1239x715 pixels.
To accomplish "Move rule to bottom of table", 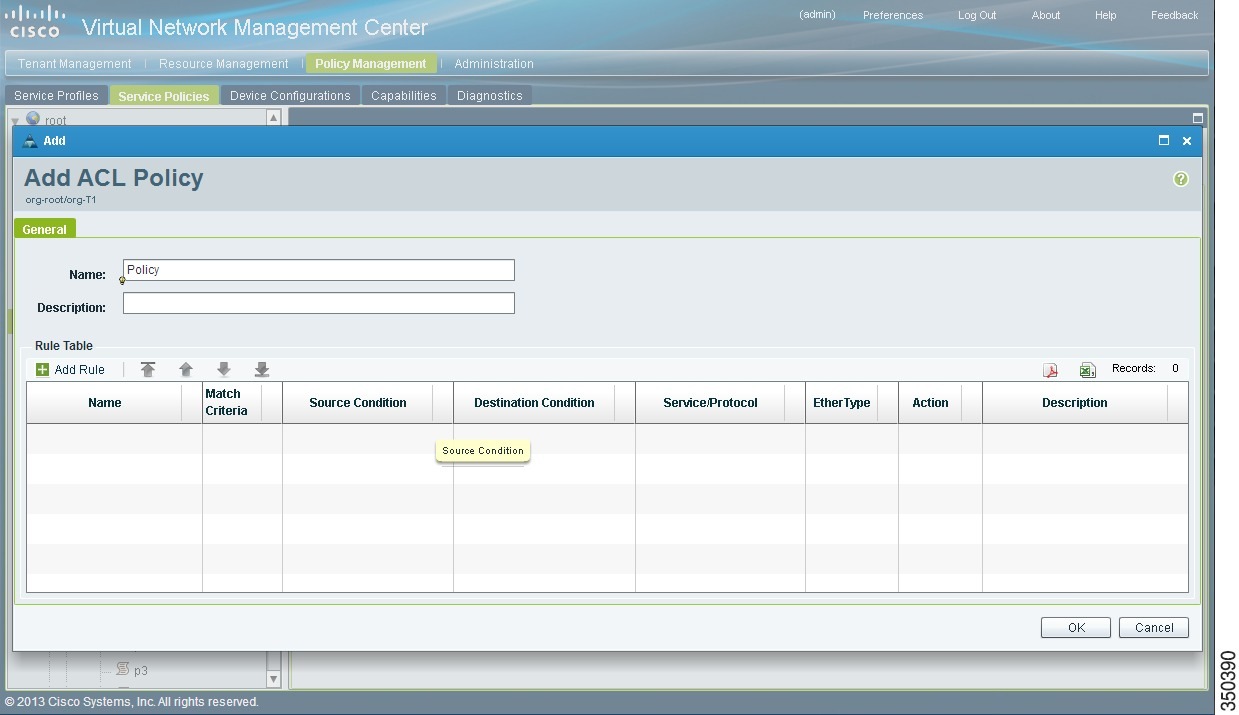I will pos(262,370).
